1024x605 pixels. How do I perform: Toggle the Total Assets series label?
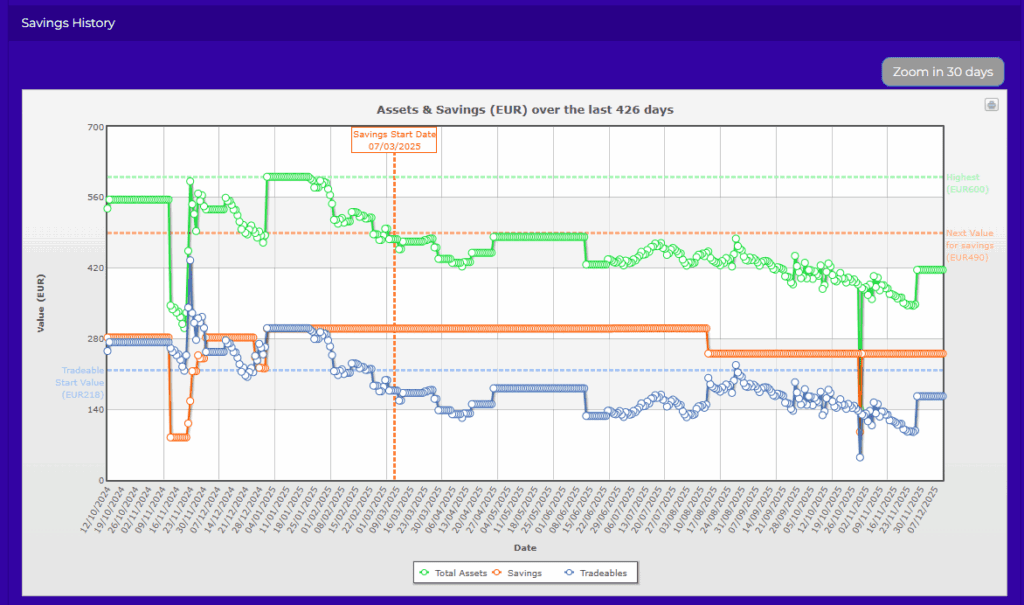(460, 573)
